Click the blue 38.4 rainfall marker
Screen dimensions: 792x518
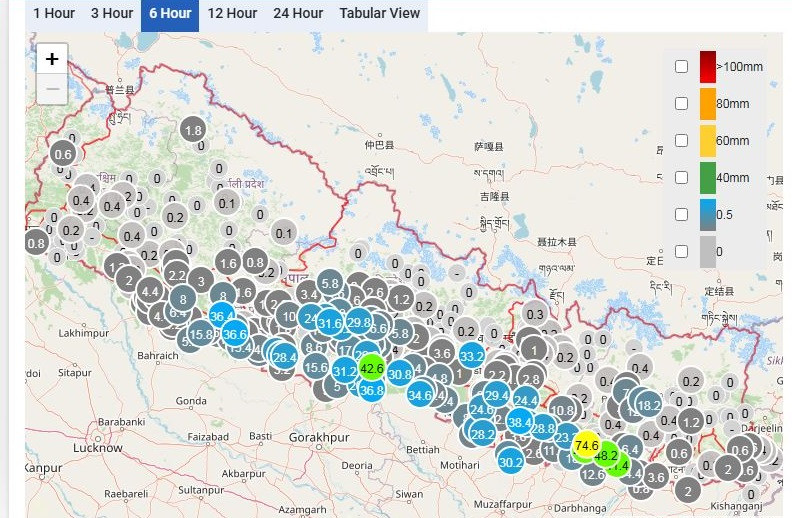(519, 422)
